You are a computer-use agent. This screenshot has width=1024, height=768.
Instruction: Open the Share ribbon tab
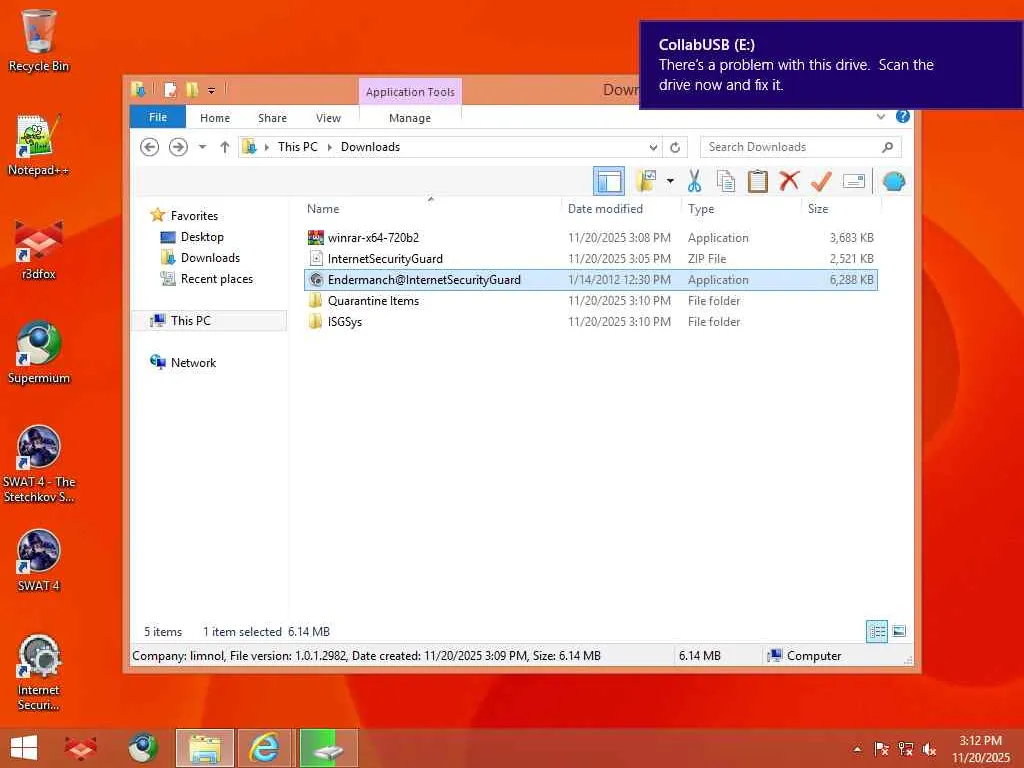point(272,118)
